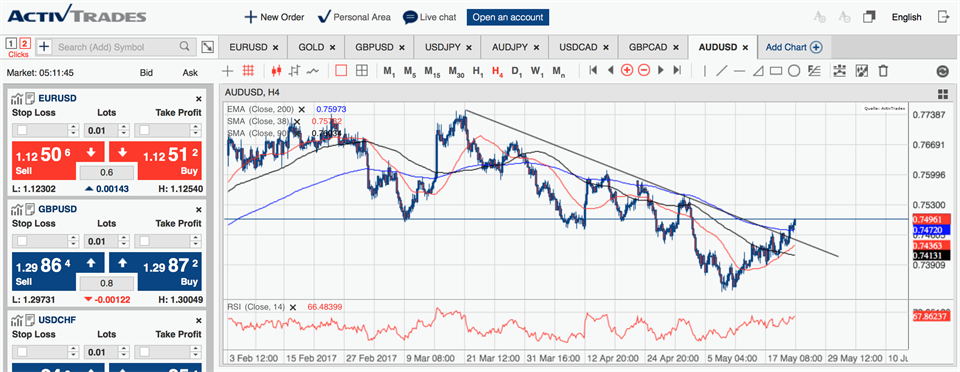
Task: Switch to line chart type
Action: pyautogui.click(x=313, y=71)
